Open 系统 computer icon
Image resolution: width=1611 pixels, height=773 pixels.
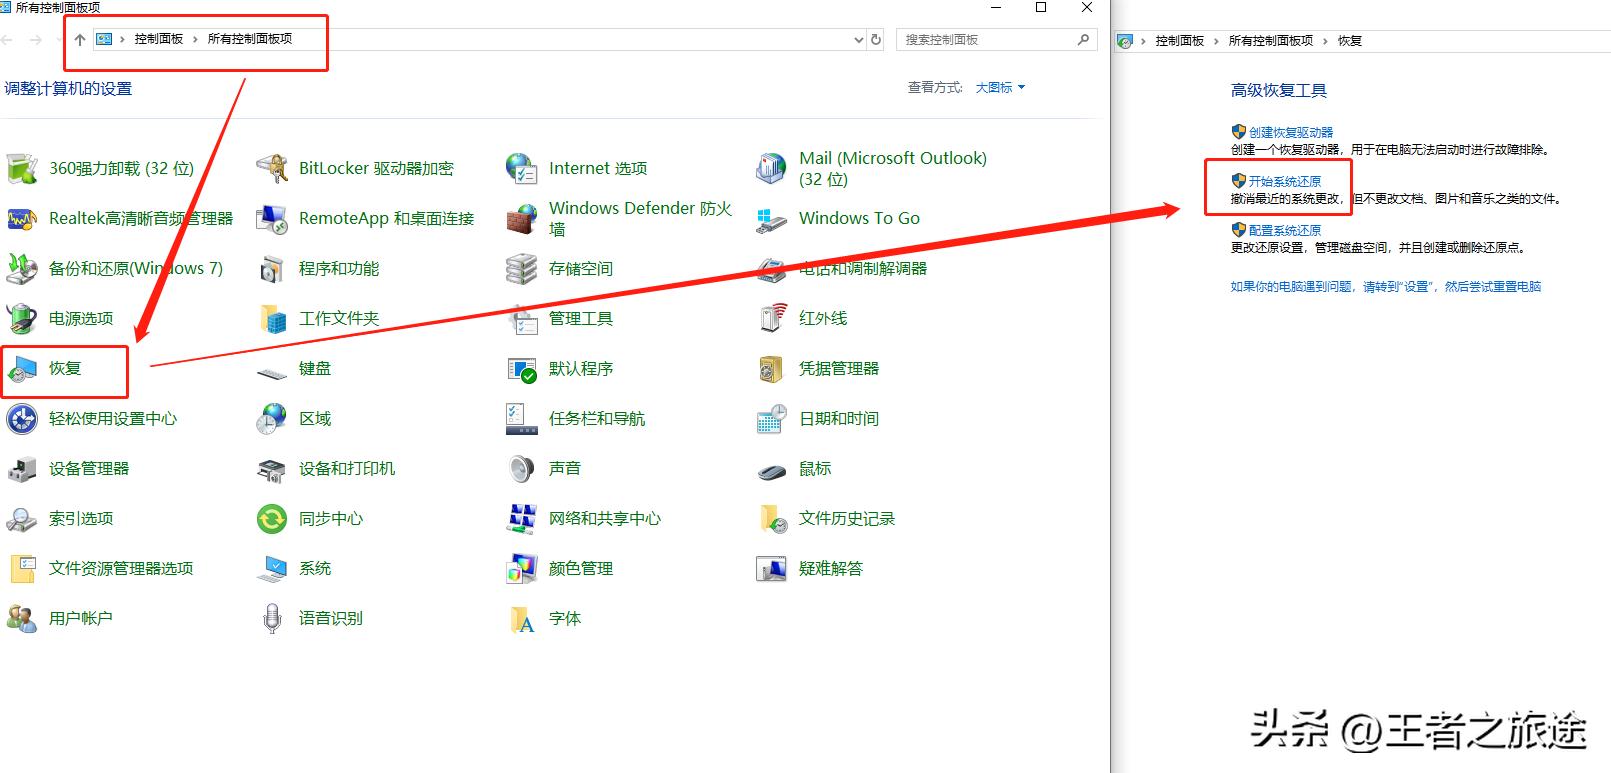[272, 569]
